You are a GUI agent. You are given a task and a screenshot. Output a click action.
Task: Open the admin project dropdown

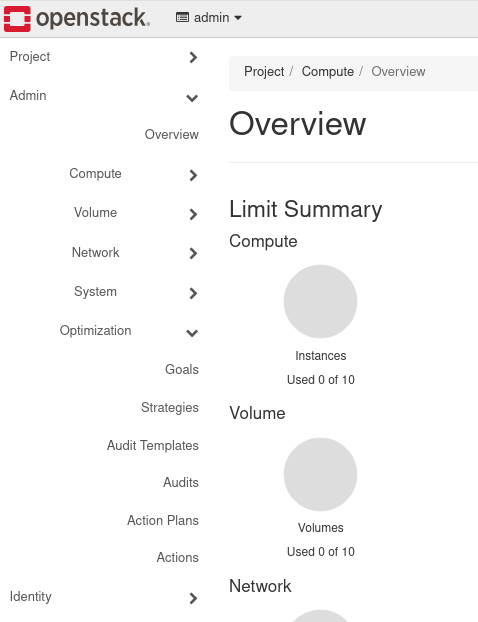[209, 18]
